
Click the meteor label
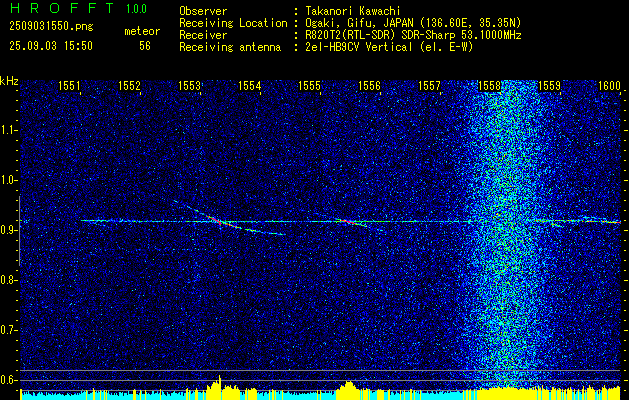[142, 31]
